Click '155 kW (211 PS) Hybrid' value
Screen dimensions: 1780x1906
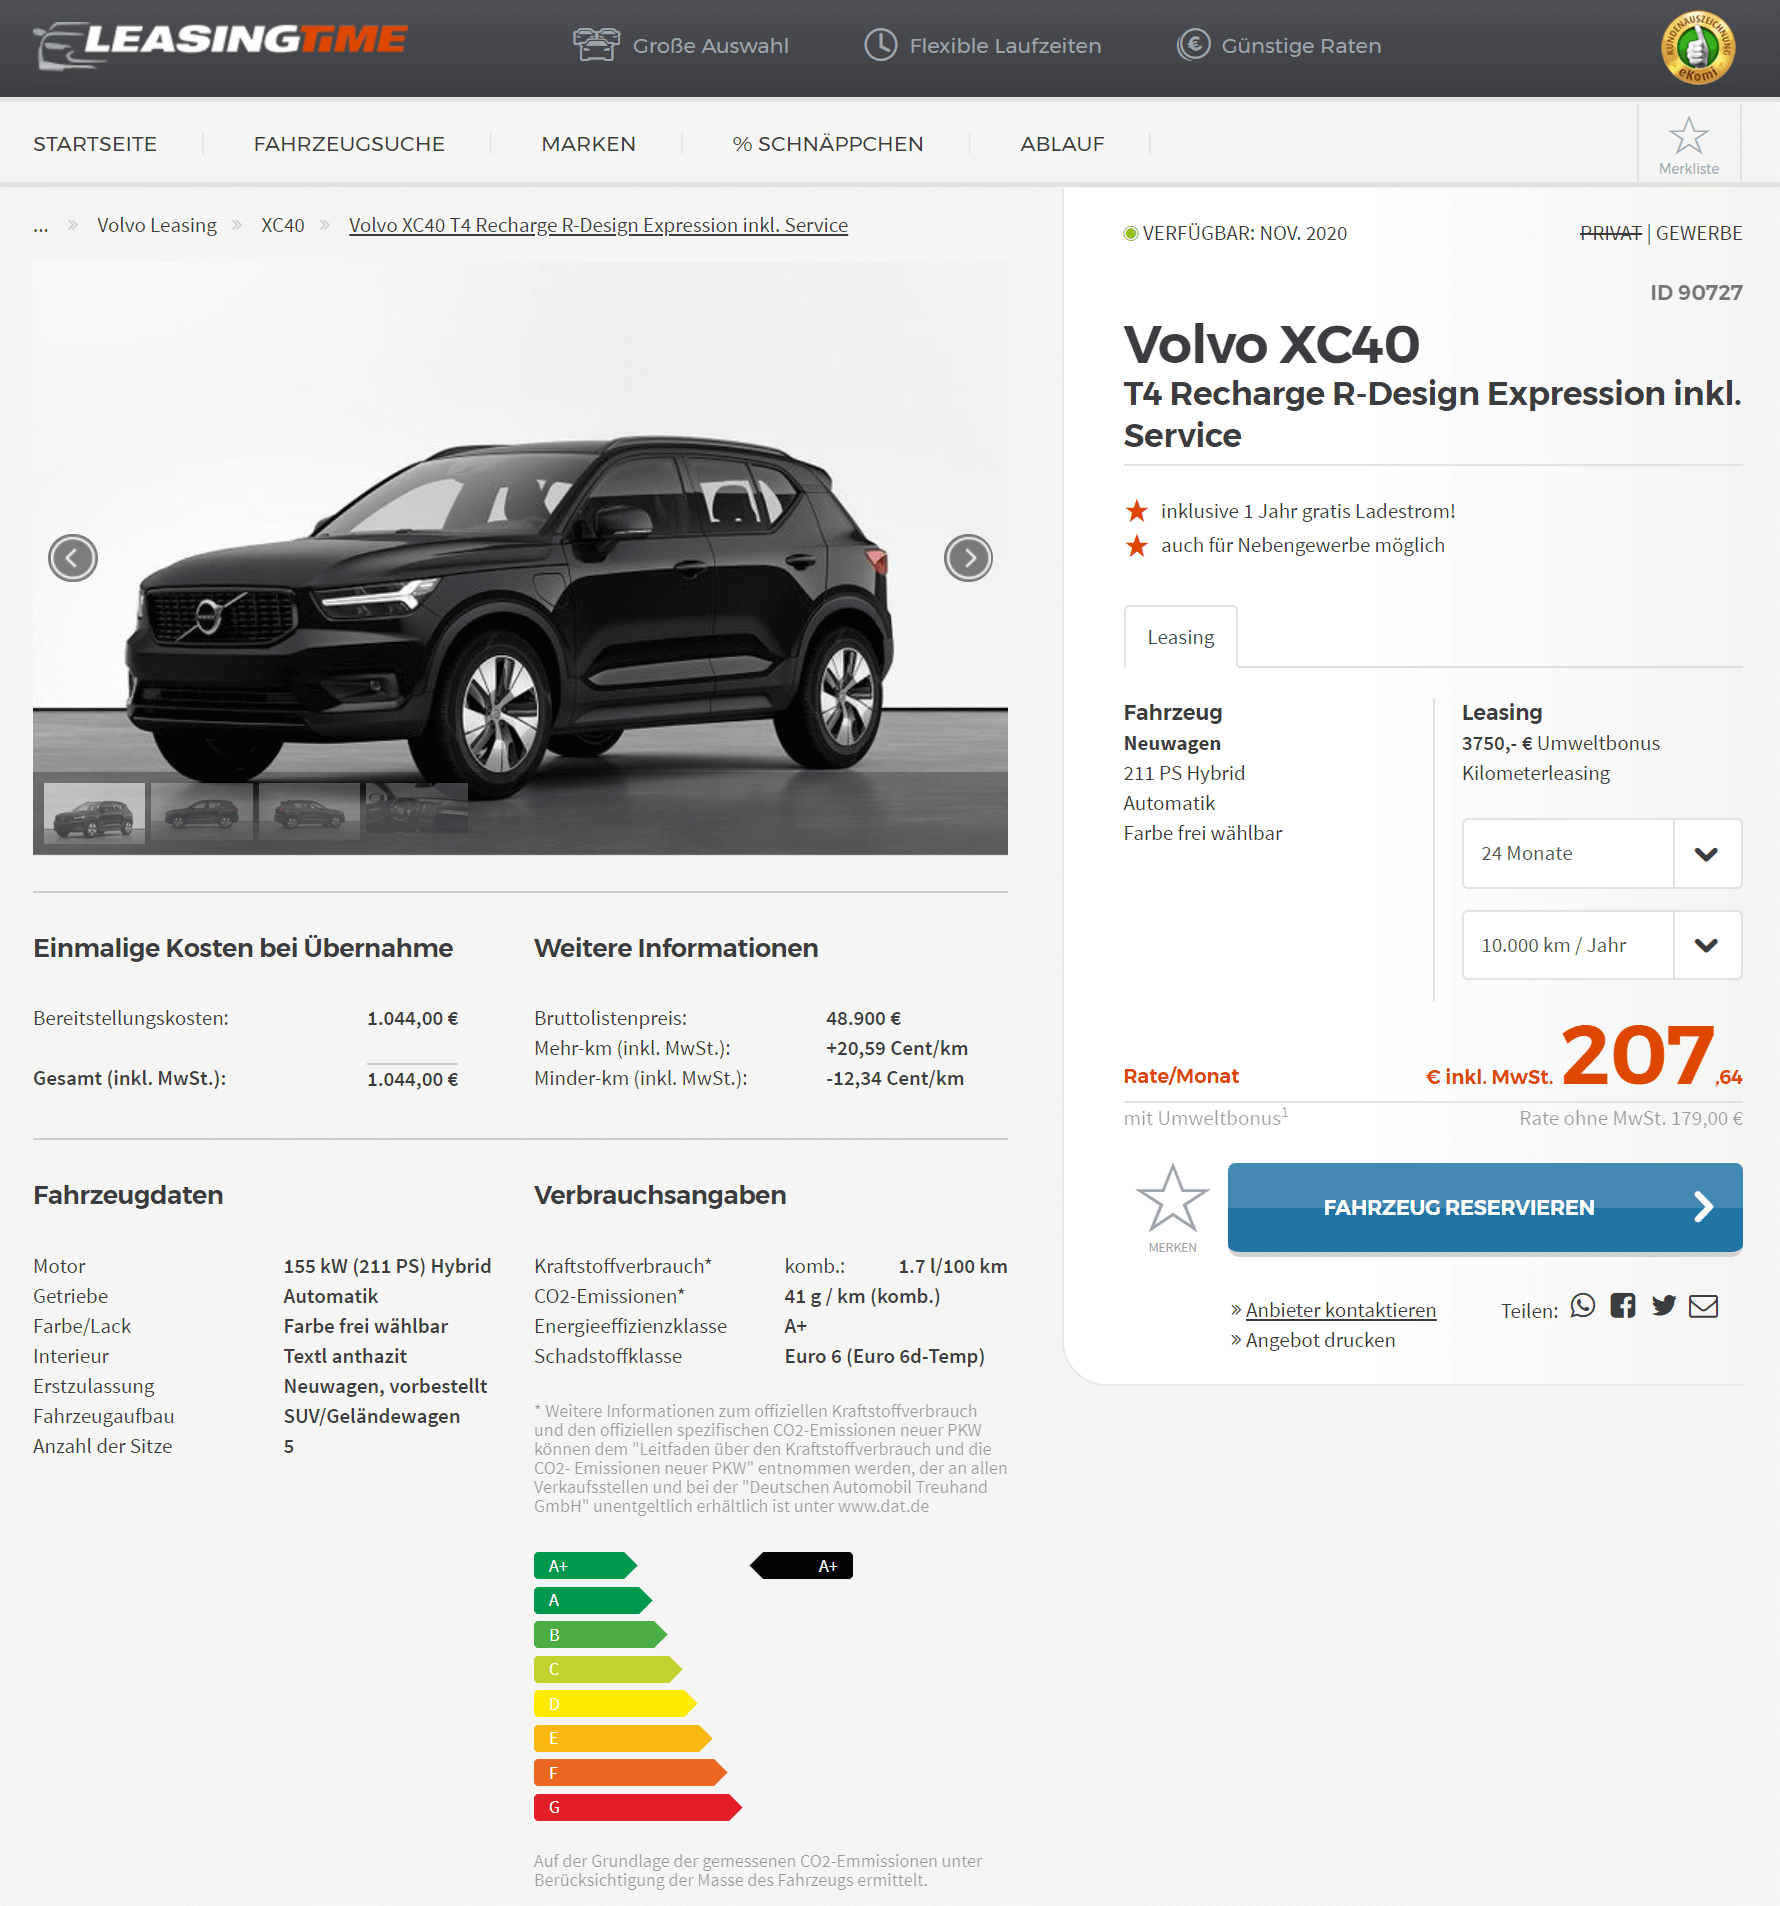point(388,1266)
